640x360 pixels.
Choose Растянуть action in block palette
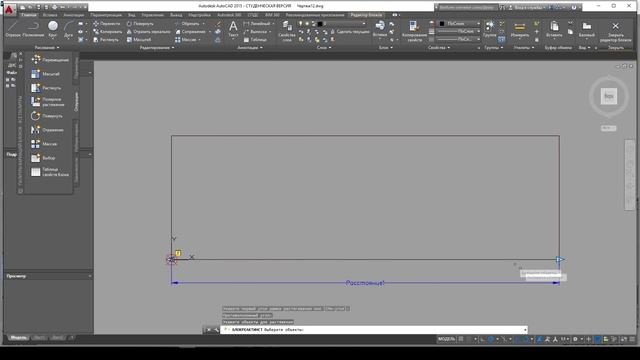tap(46, 88)
